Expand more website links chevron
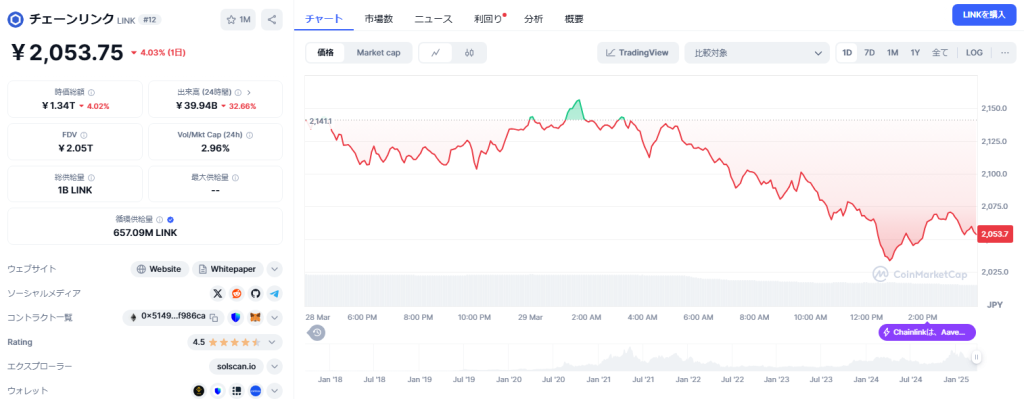Screen dimensions: 1024x399 [x=274, y=269]
